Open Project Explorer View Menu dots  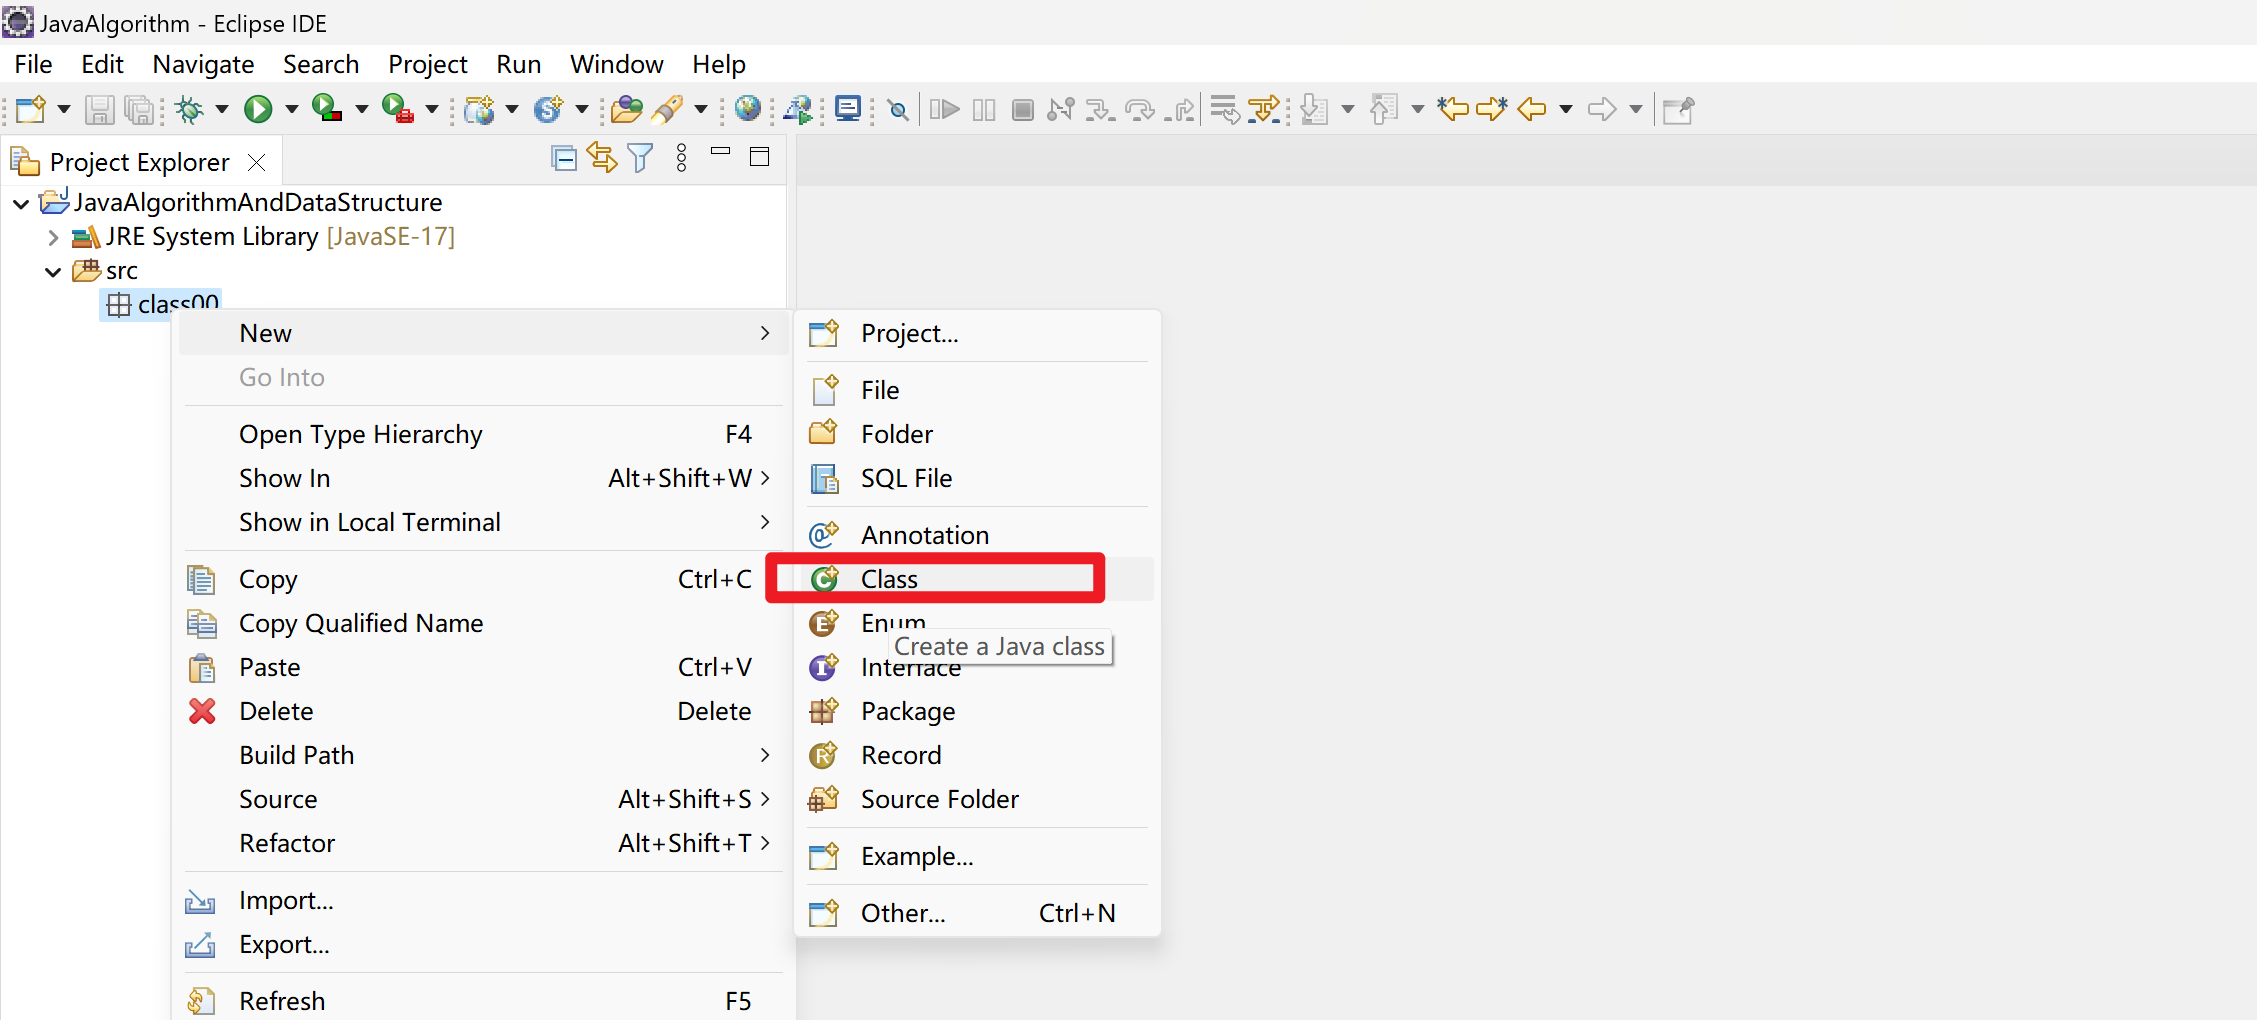point(682,158)
